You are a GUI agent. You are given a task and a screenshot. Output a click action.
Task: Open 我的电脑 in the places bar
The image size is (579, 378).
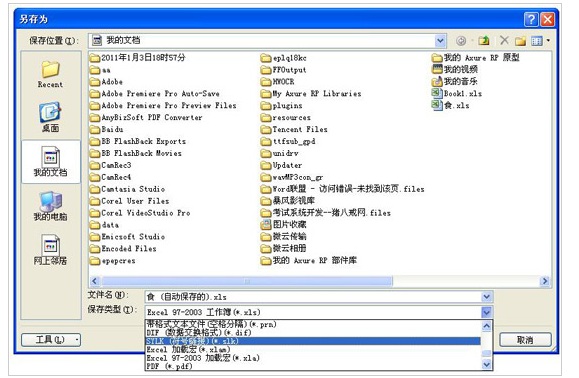pos(50,206)
